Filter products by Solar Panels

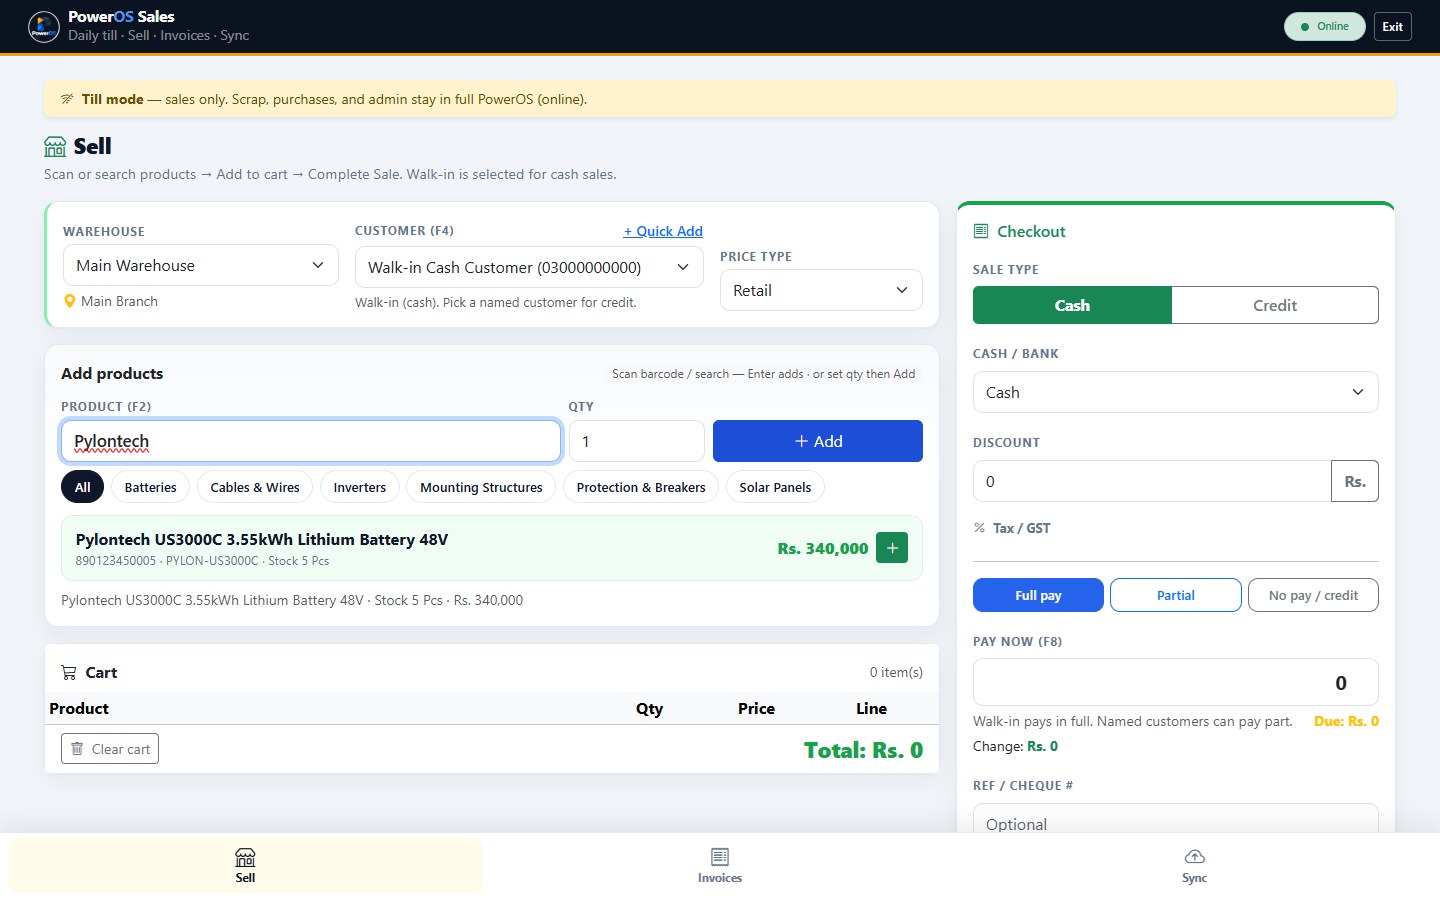click(775, 487)
